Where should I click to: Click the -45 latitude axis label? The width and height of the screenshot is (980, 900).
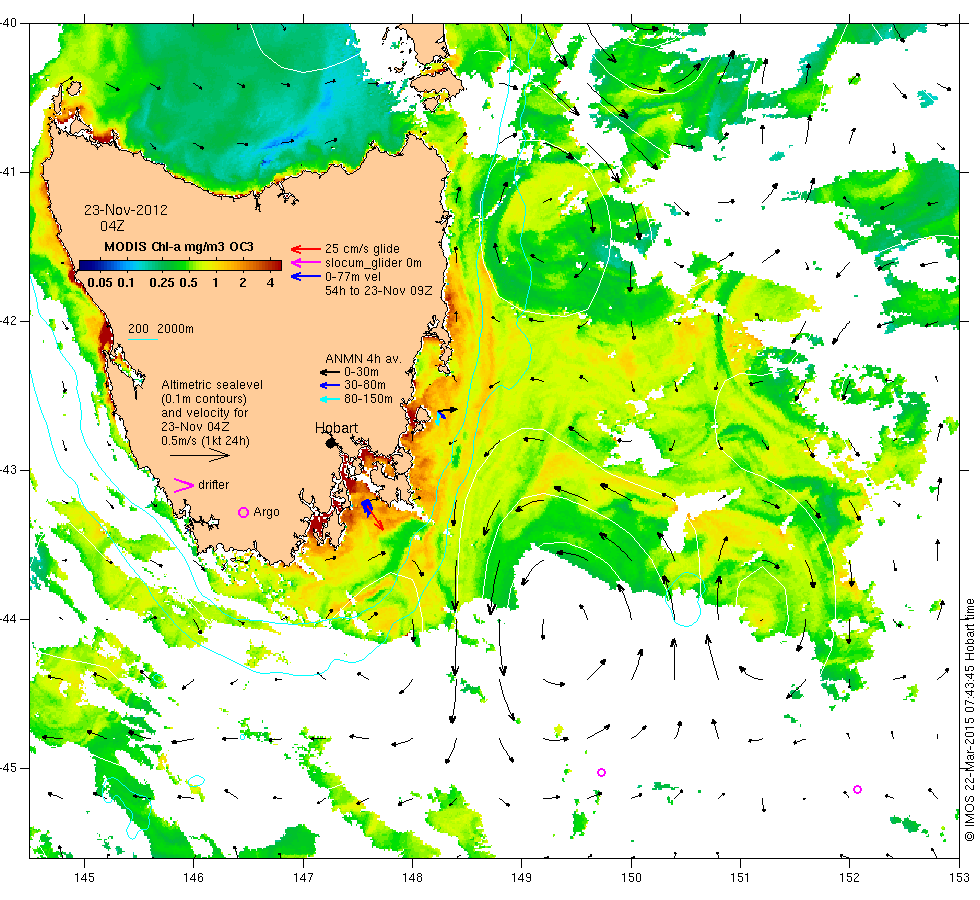click(9, 768)
